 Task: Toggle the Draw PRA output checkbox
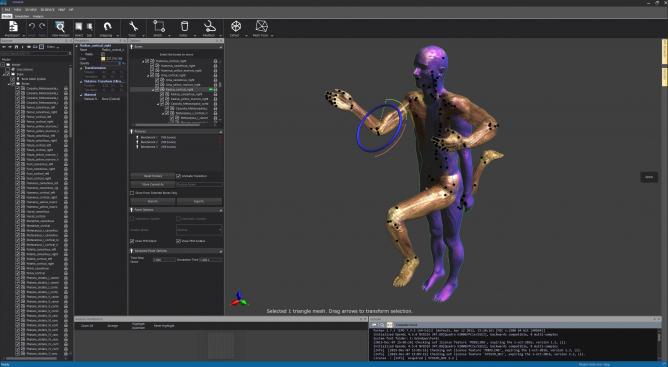point(179,241)
